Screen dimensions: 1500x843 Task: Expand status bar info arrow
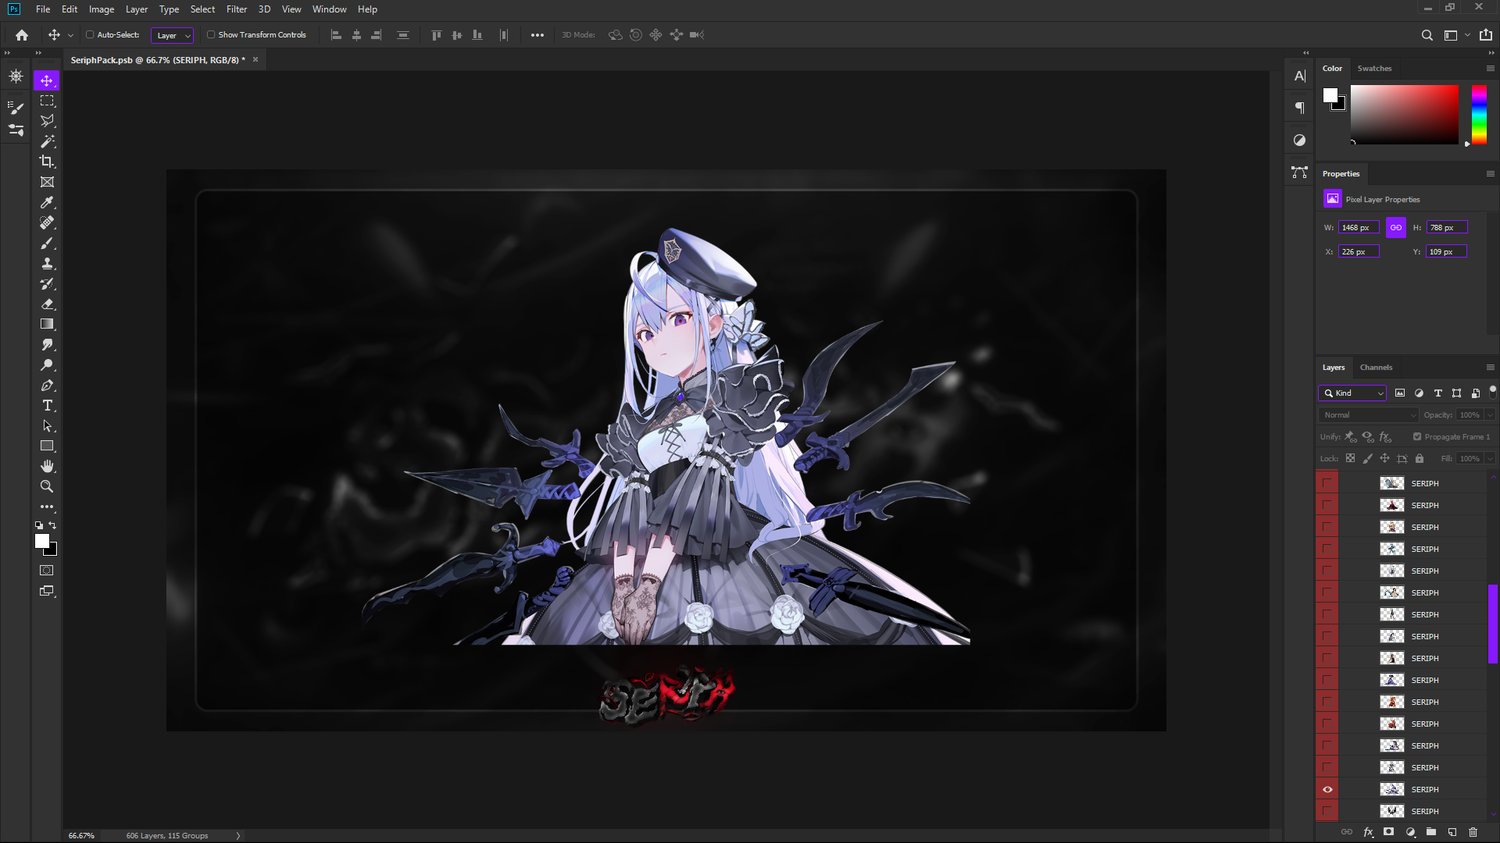[x=238, y=836]
